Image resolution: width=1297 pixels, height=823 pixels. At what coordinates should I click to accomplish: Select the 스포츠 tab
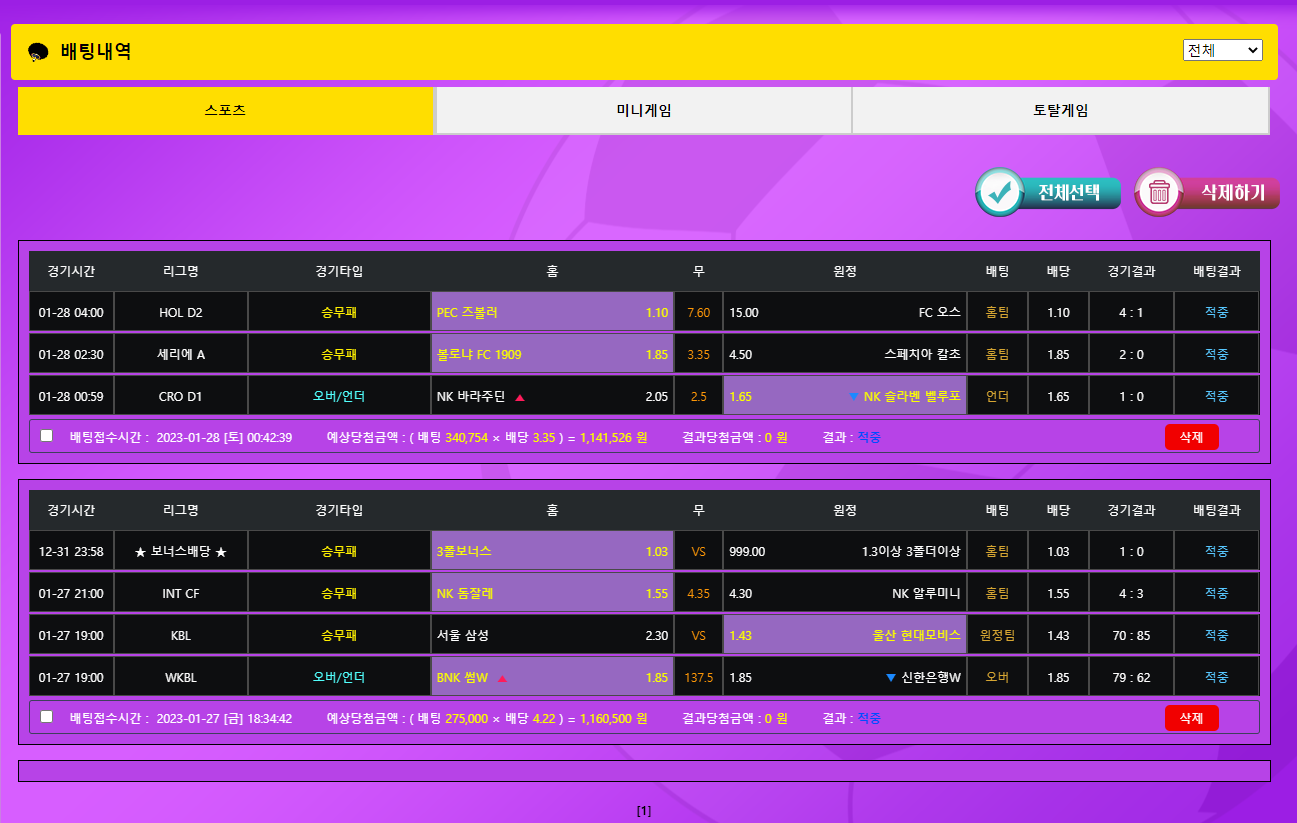coord(225,111)
